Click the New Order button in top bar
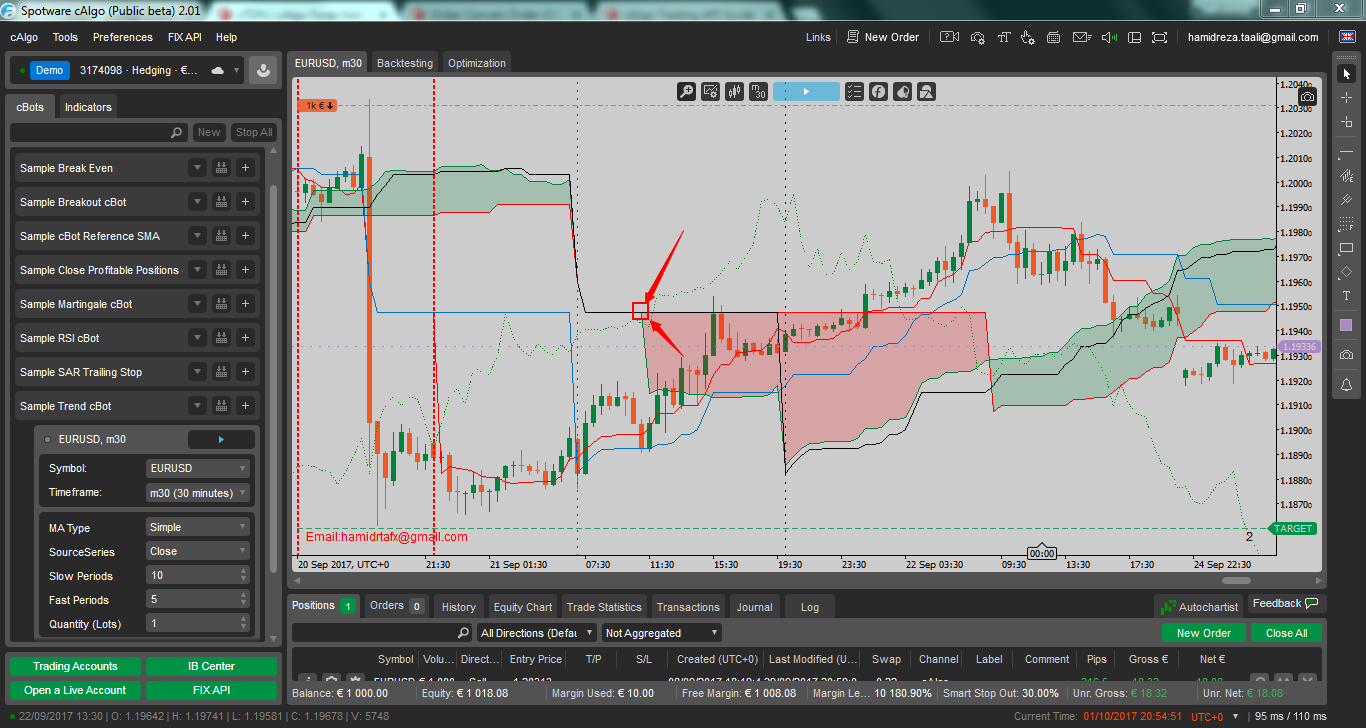Screen dimensions: 1366x728 pyautogui.click(x=882, y=37)
